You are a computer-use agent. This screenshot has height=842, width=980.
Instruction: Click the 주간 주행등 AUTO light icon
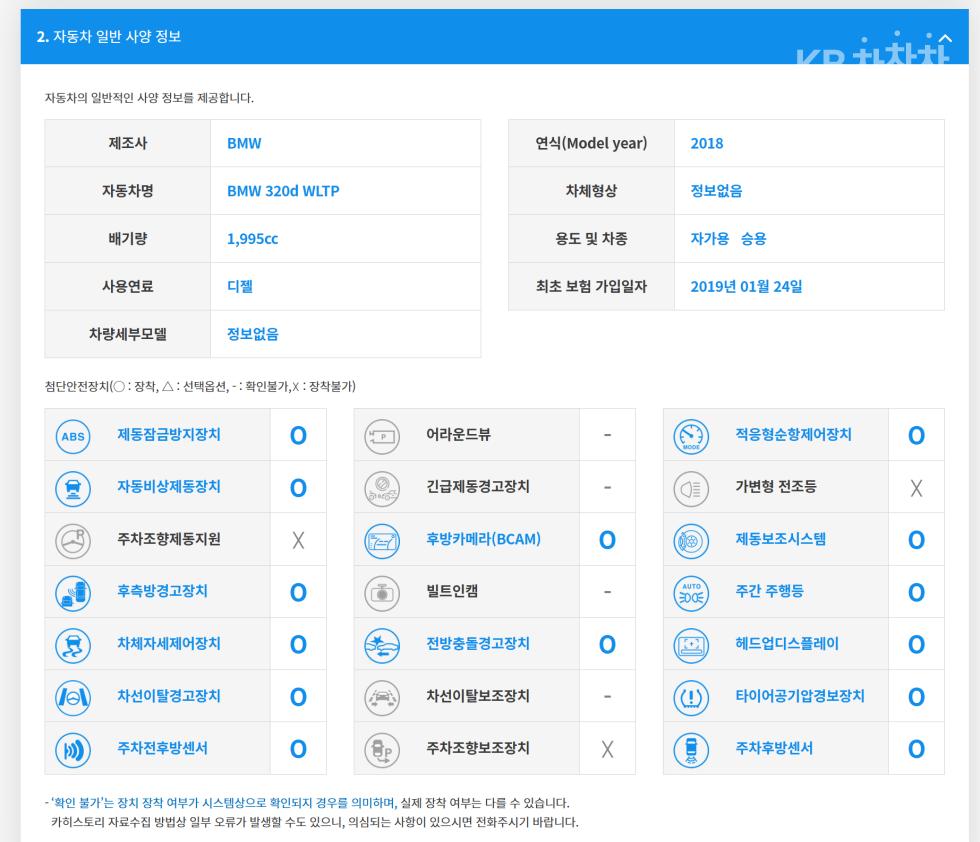point(691,593)
